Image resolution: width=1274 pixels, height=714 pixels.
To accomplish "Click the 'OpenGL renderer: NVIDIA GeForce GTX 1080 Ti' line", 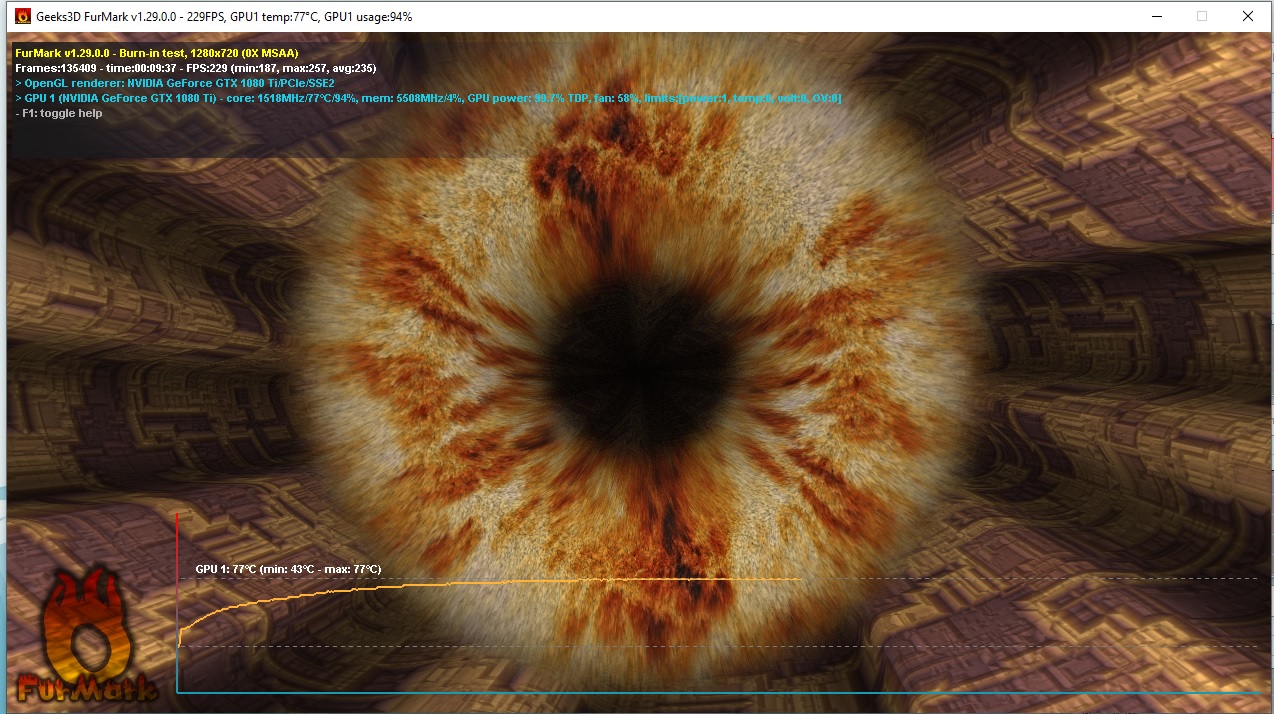I will (x=175, y=83).
